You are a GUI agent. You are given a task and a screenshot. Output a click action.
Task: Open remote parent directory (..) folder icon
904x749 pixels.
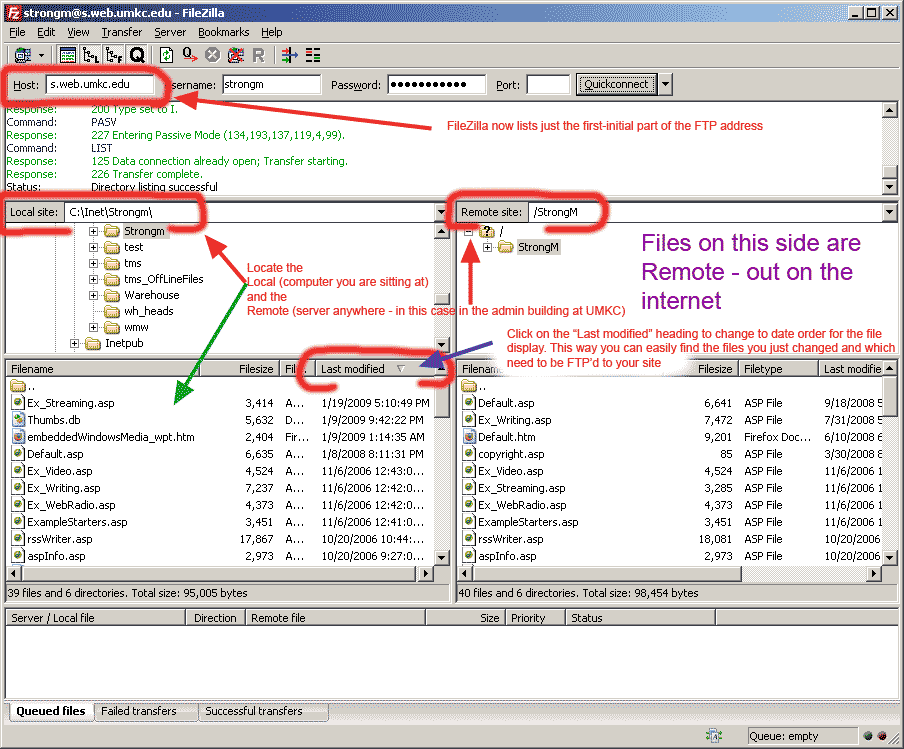469,386
